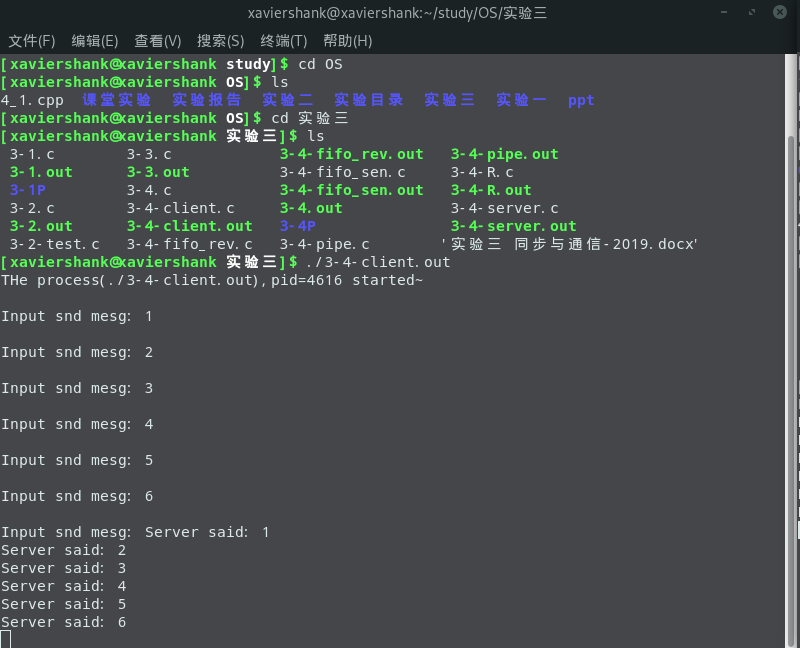Screen dimensions: 800x648
Task: Click the text Server said: 1
Action: click(x=207, y=532)
